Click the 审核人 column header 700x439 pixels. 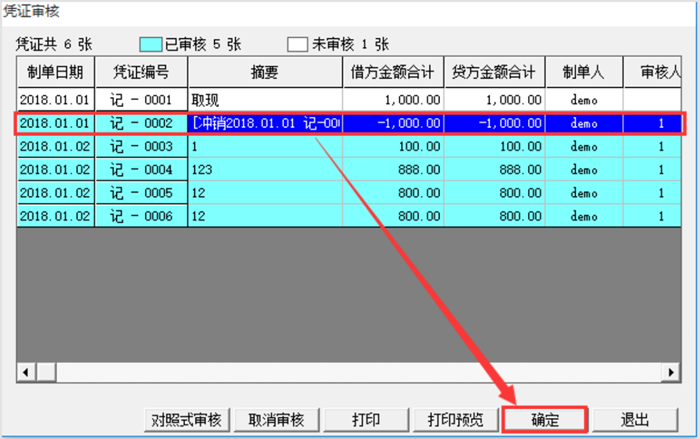click(653, 72)
